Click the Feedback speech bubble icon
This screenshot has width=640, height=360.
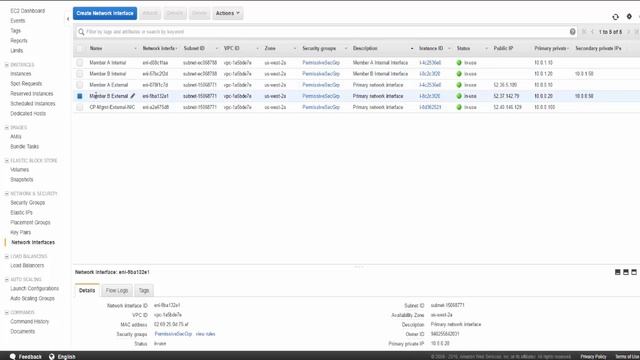pyautogui.click(x=13, y=356)
